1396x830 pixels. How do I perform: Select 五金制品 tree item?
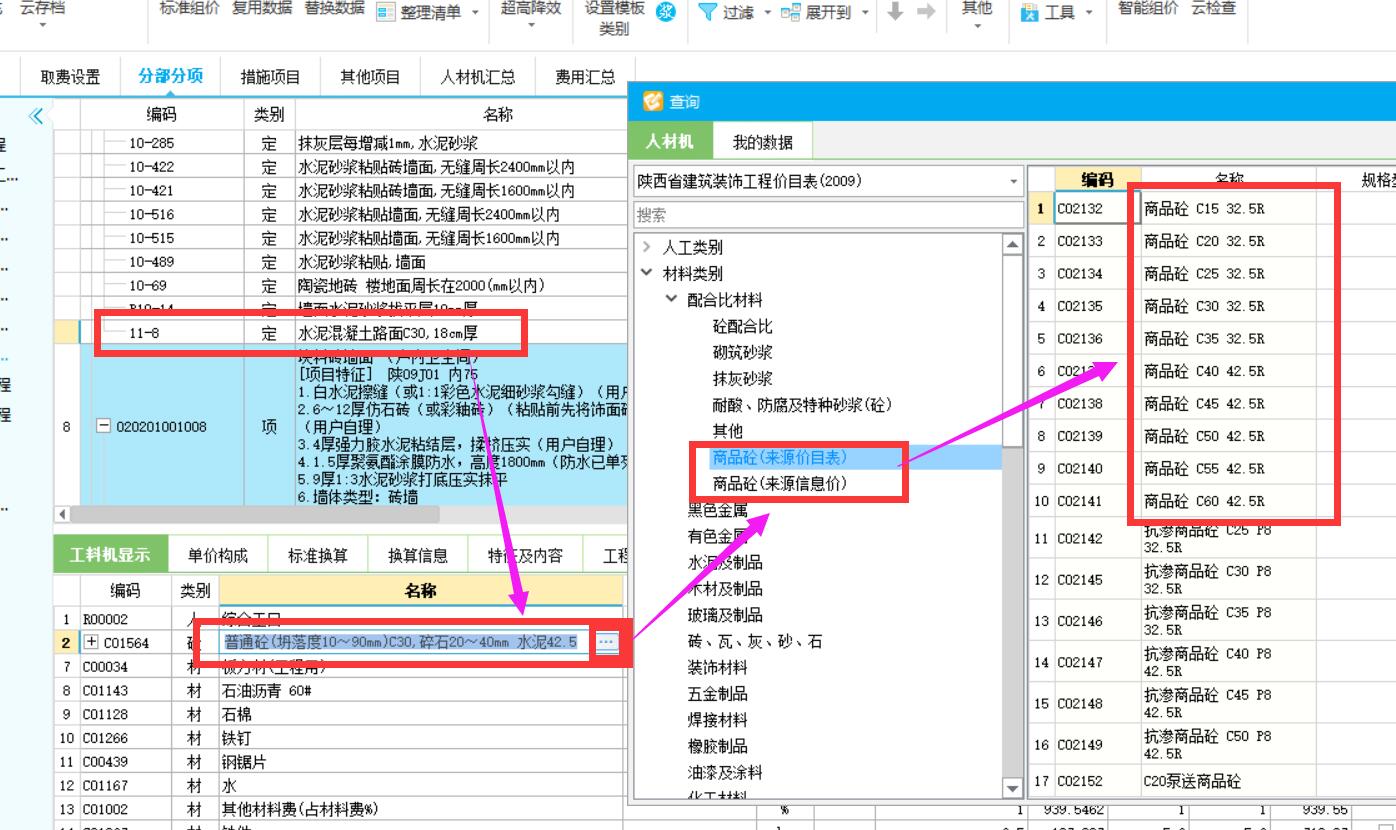(717, 693)
